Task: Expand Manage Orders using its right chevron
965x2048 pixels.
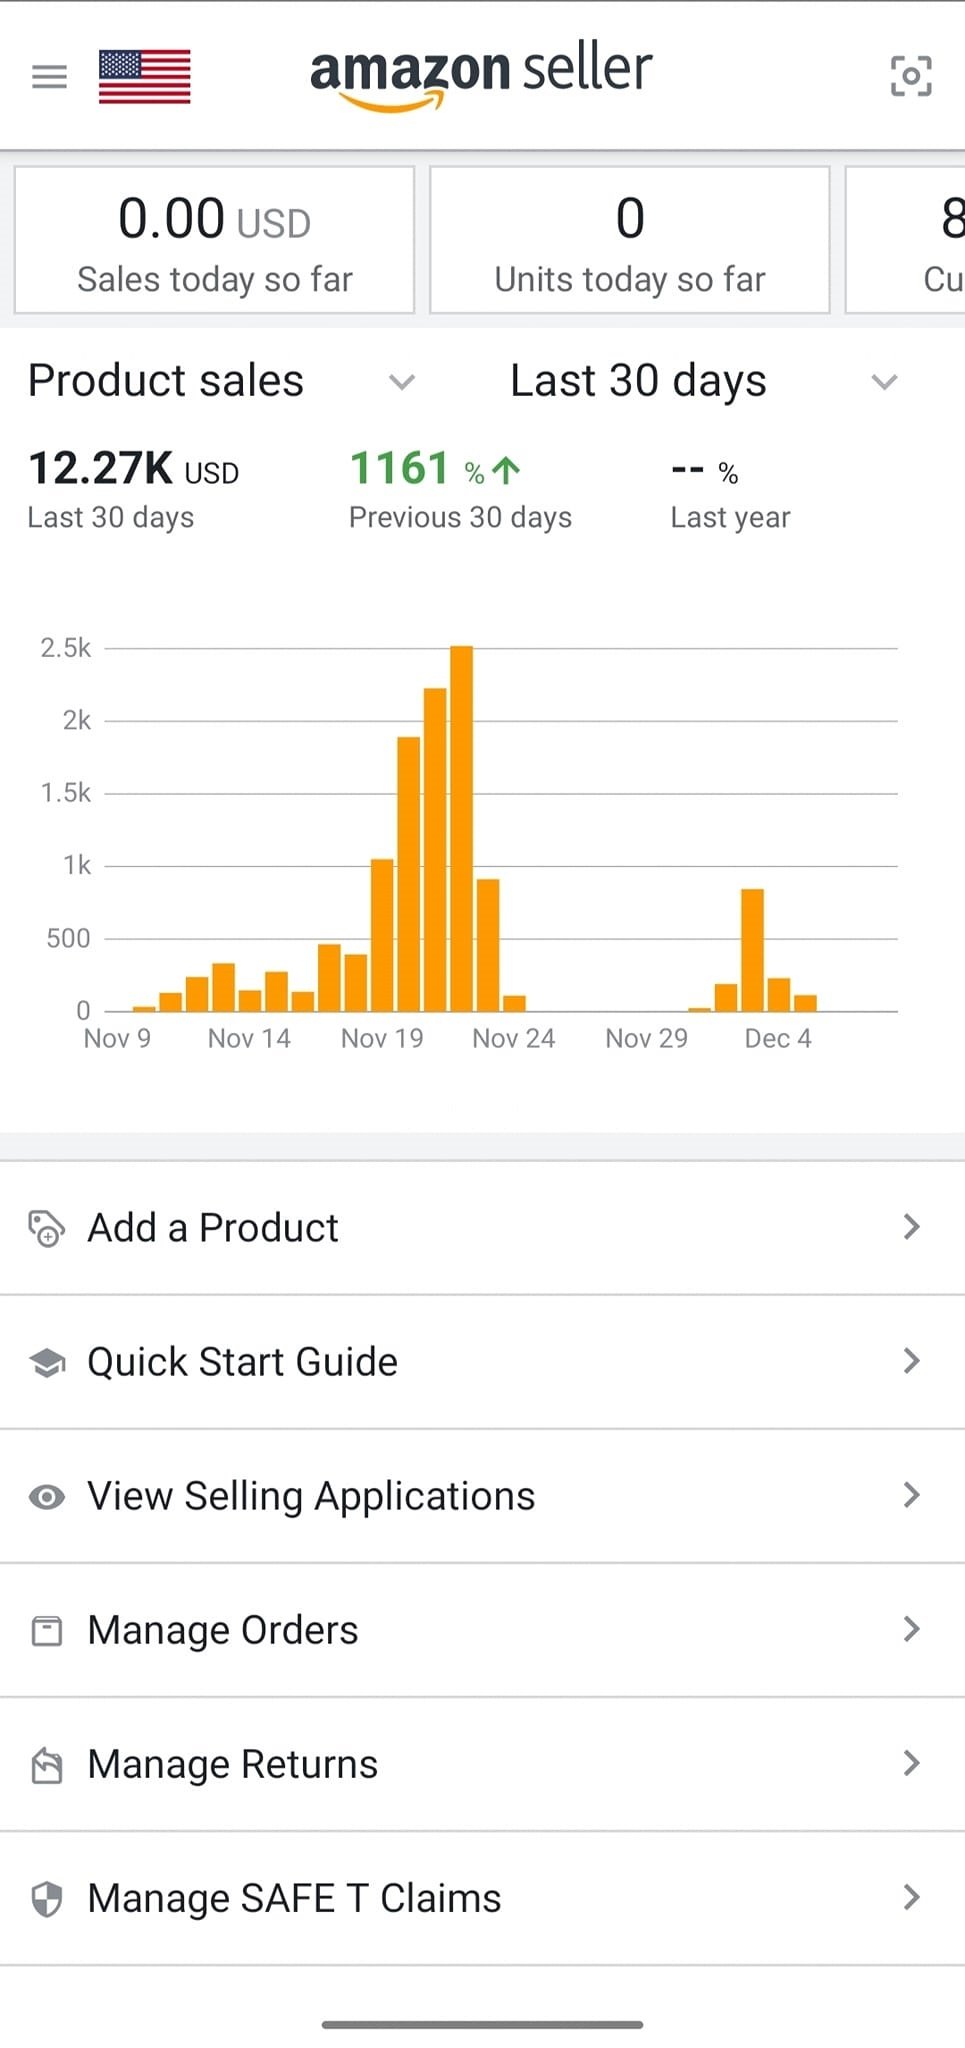Action: tap(910, 1630)
